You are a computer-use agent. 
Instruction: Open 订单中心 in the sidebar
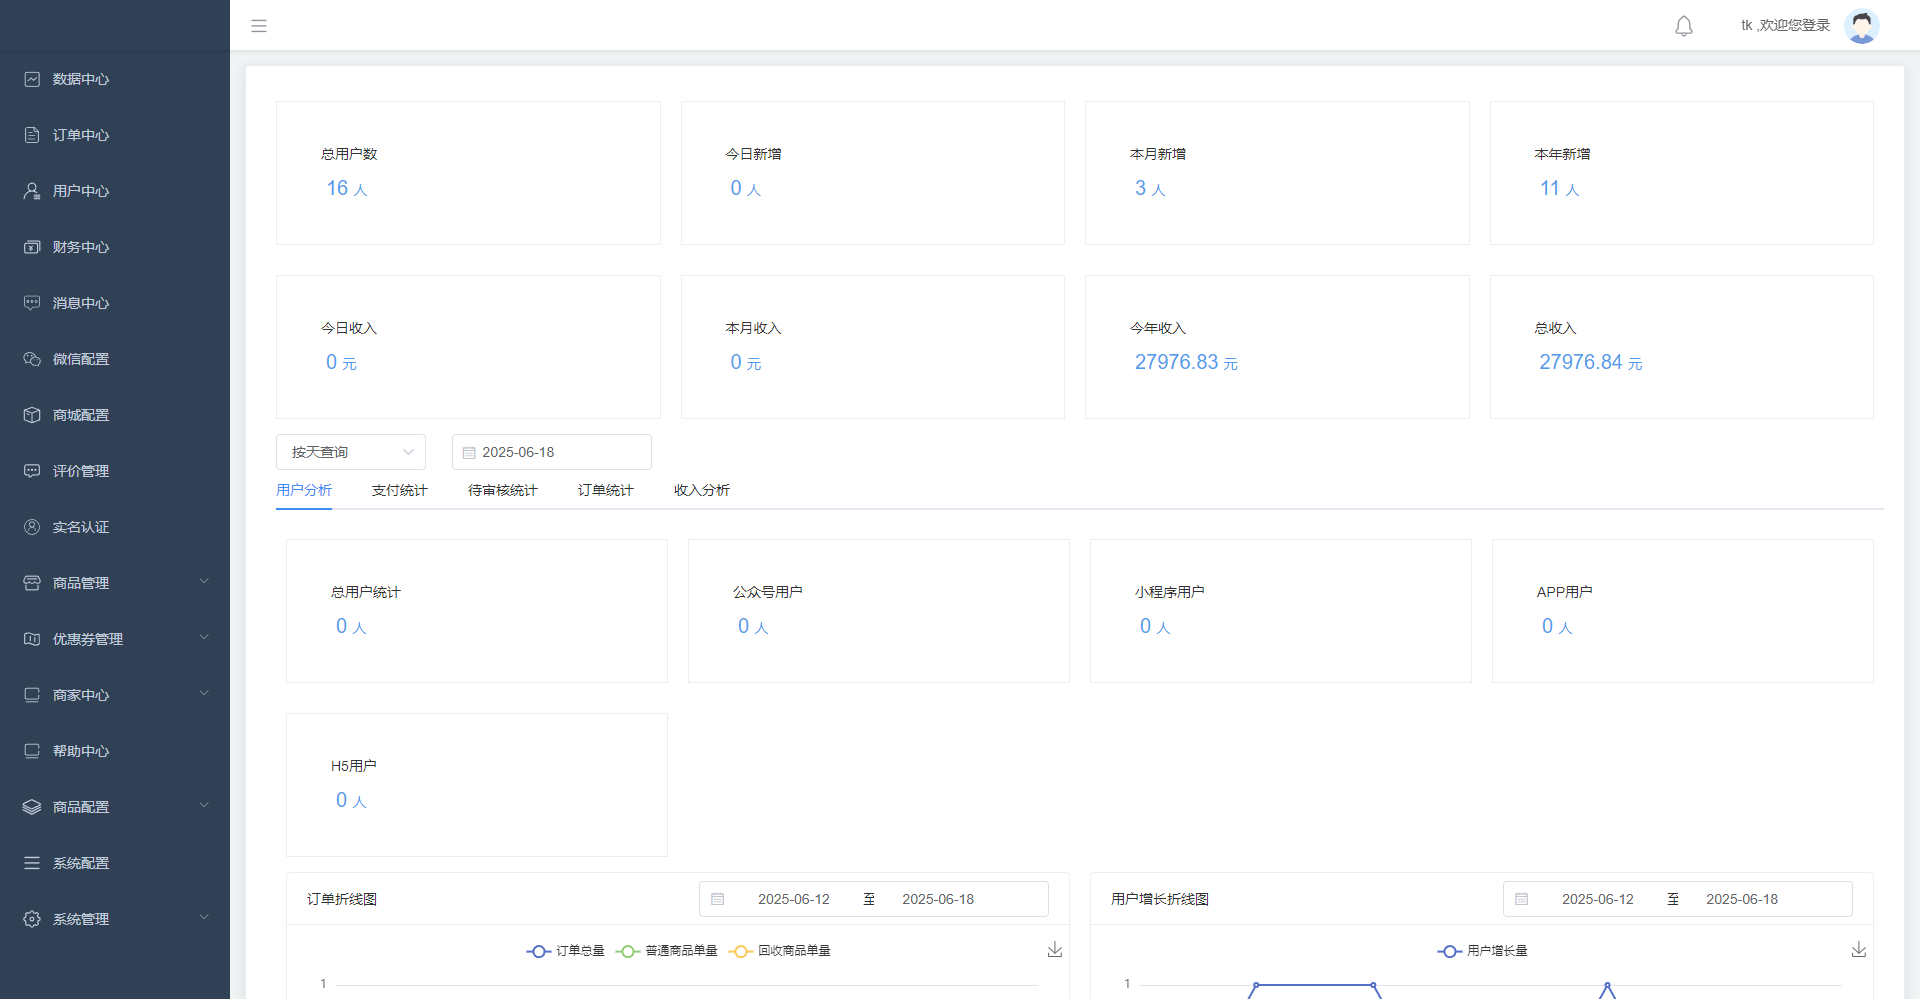click(x=80, y=135)
